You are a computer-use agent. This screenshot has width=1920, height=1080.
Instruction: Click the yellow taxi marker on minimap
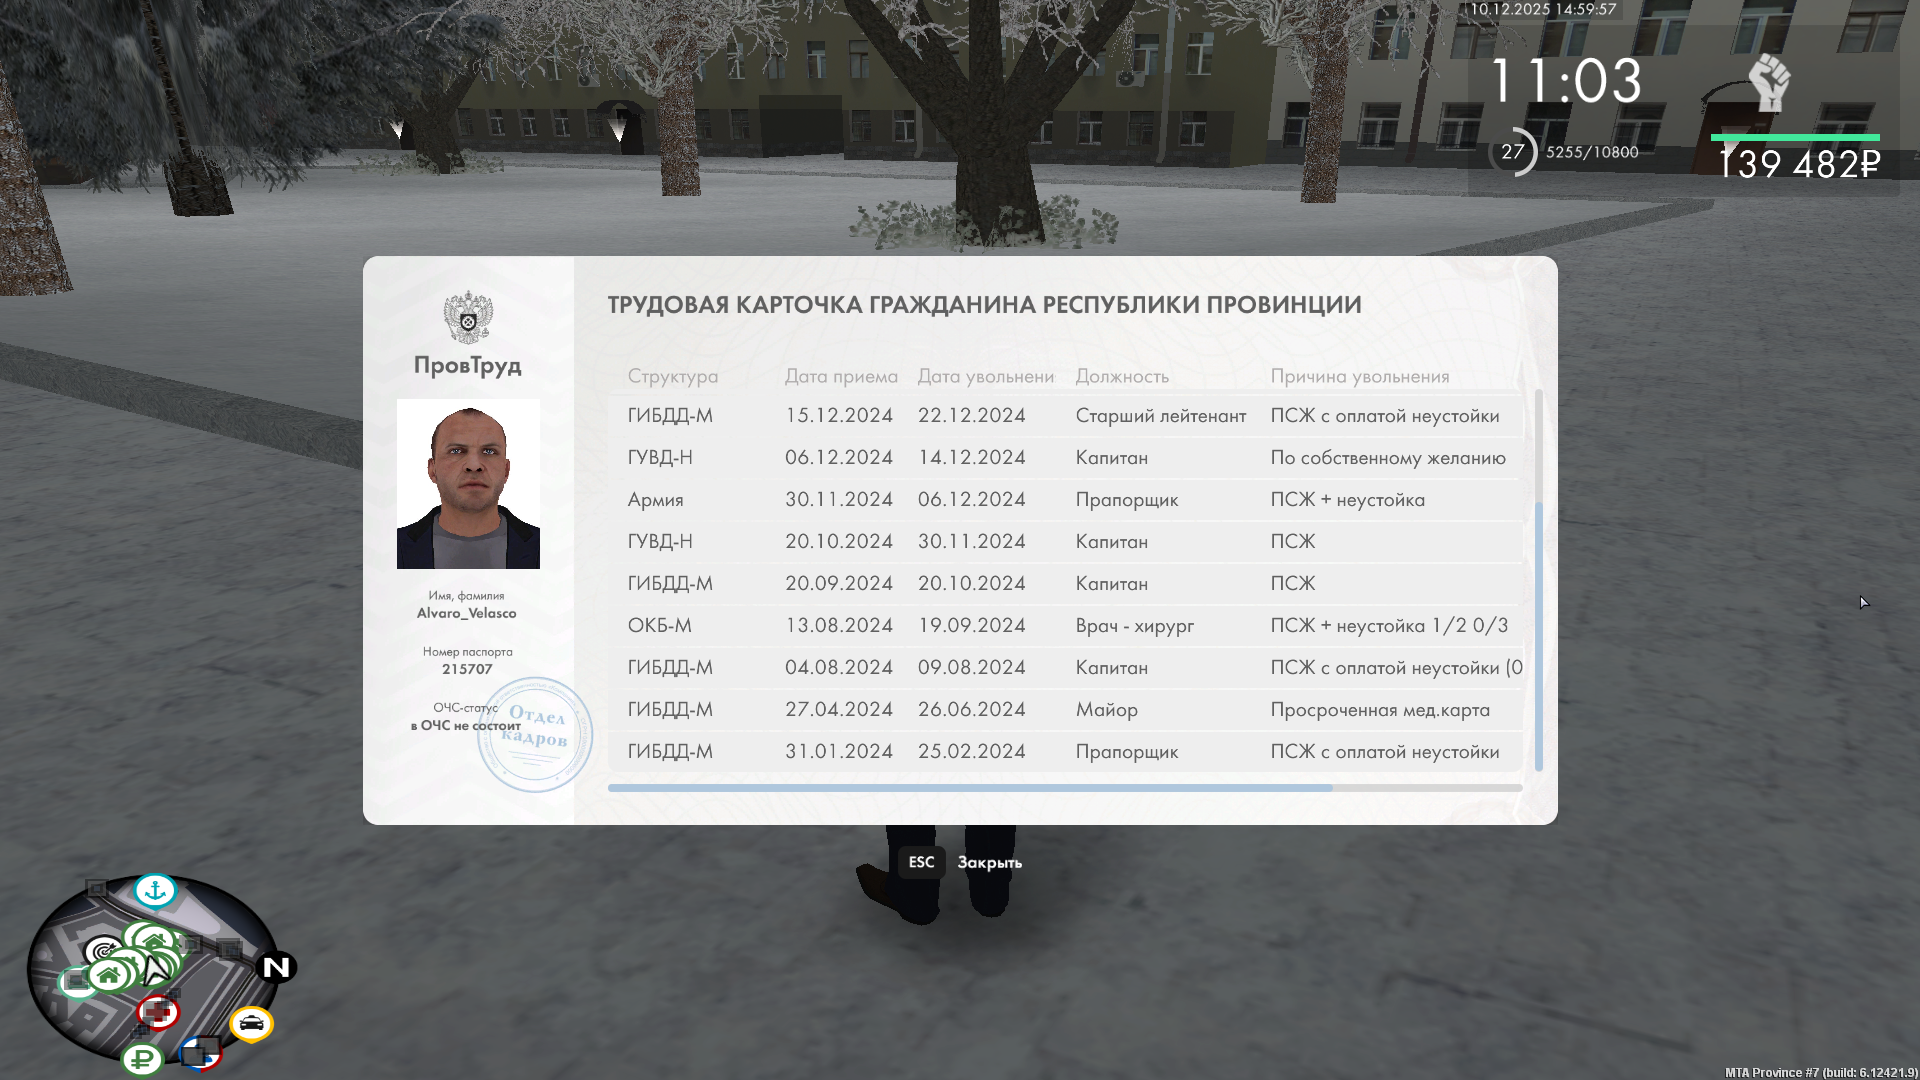click(x=251, y=1024)
